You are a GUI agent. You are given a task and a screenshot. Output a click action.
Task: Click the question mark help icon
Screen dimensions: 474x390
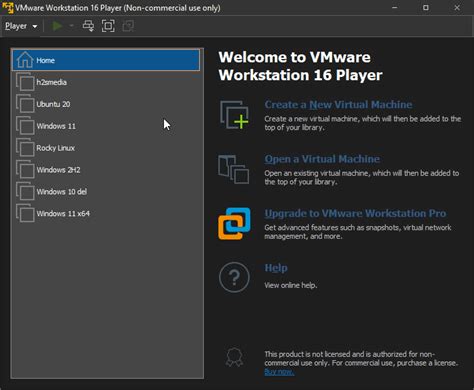coord(234,277)
